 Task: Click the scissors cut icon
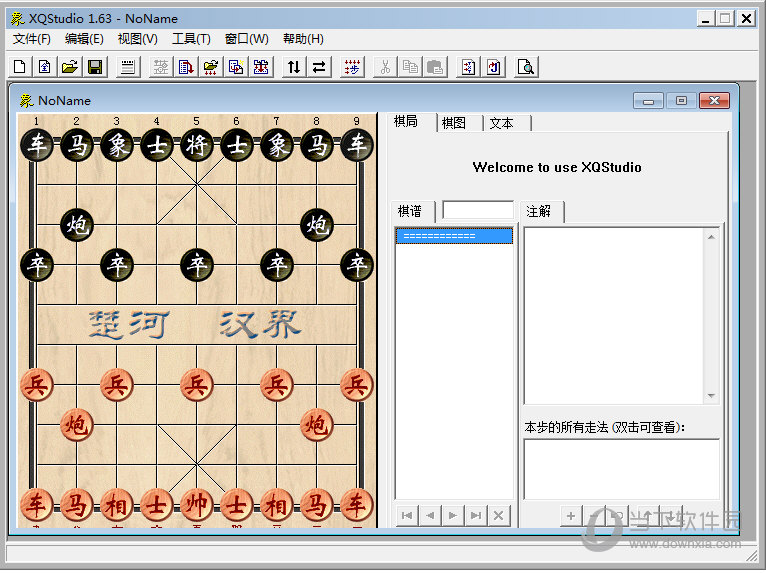click(x=385, y=66)
